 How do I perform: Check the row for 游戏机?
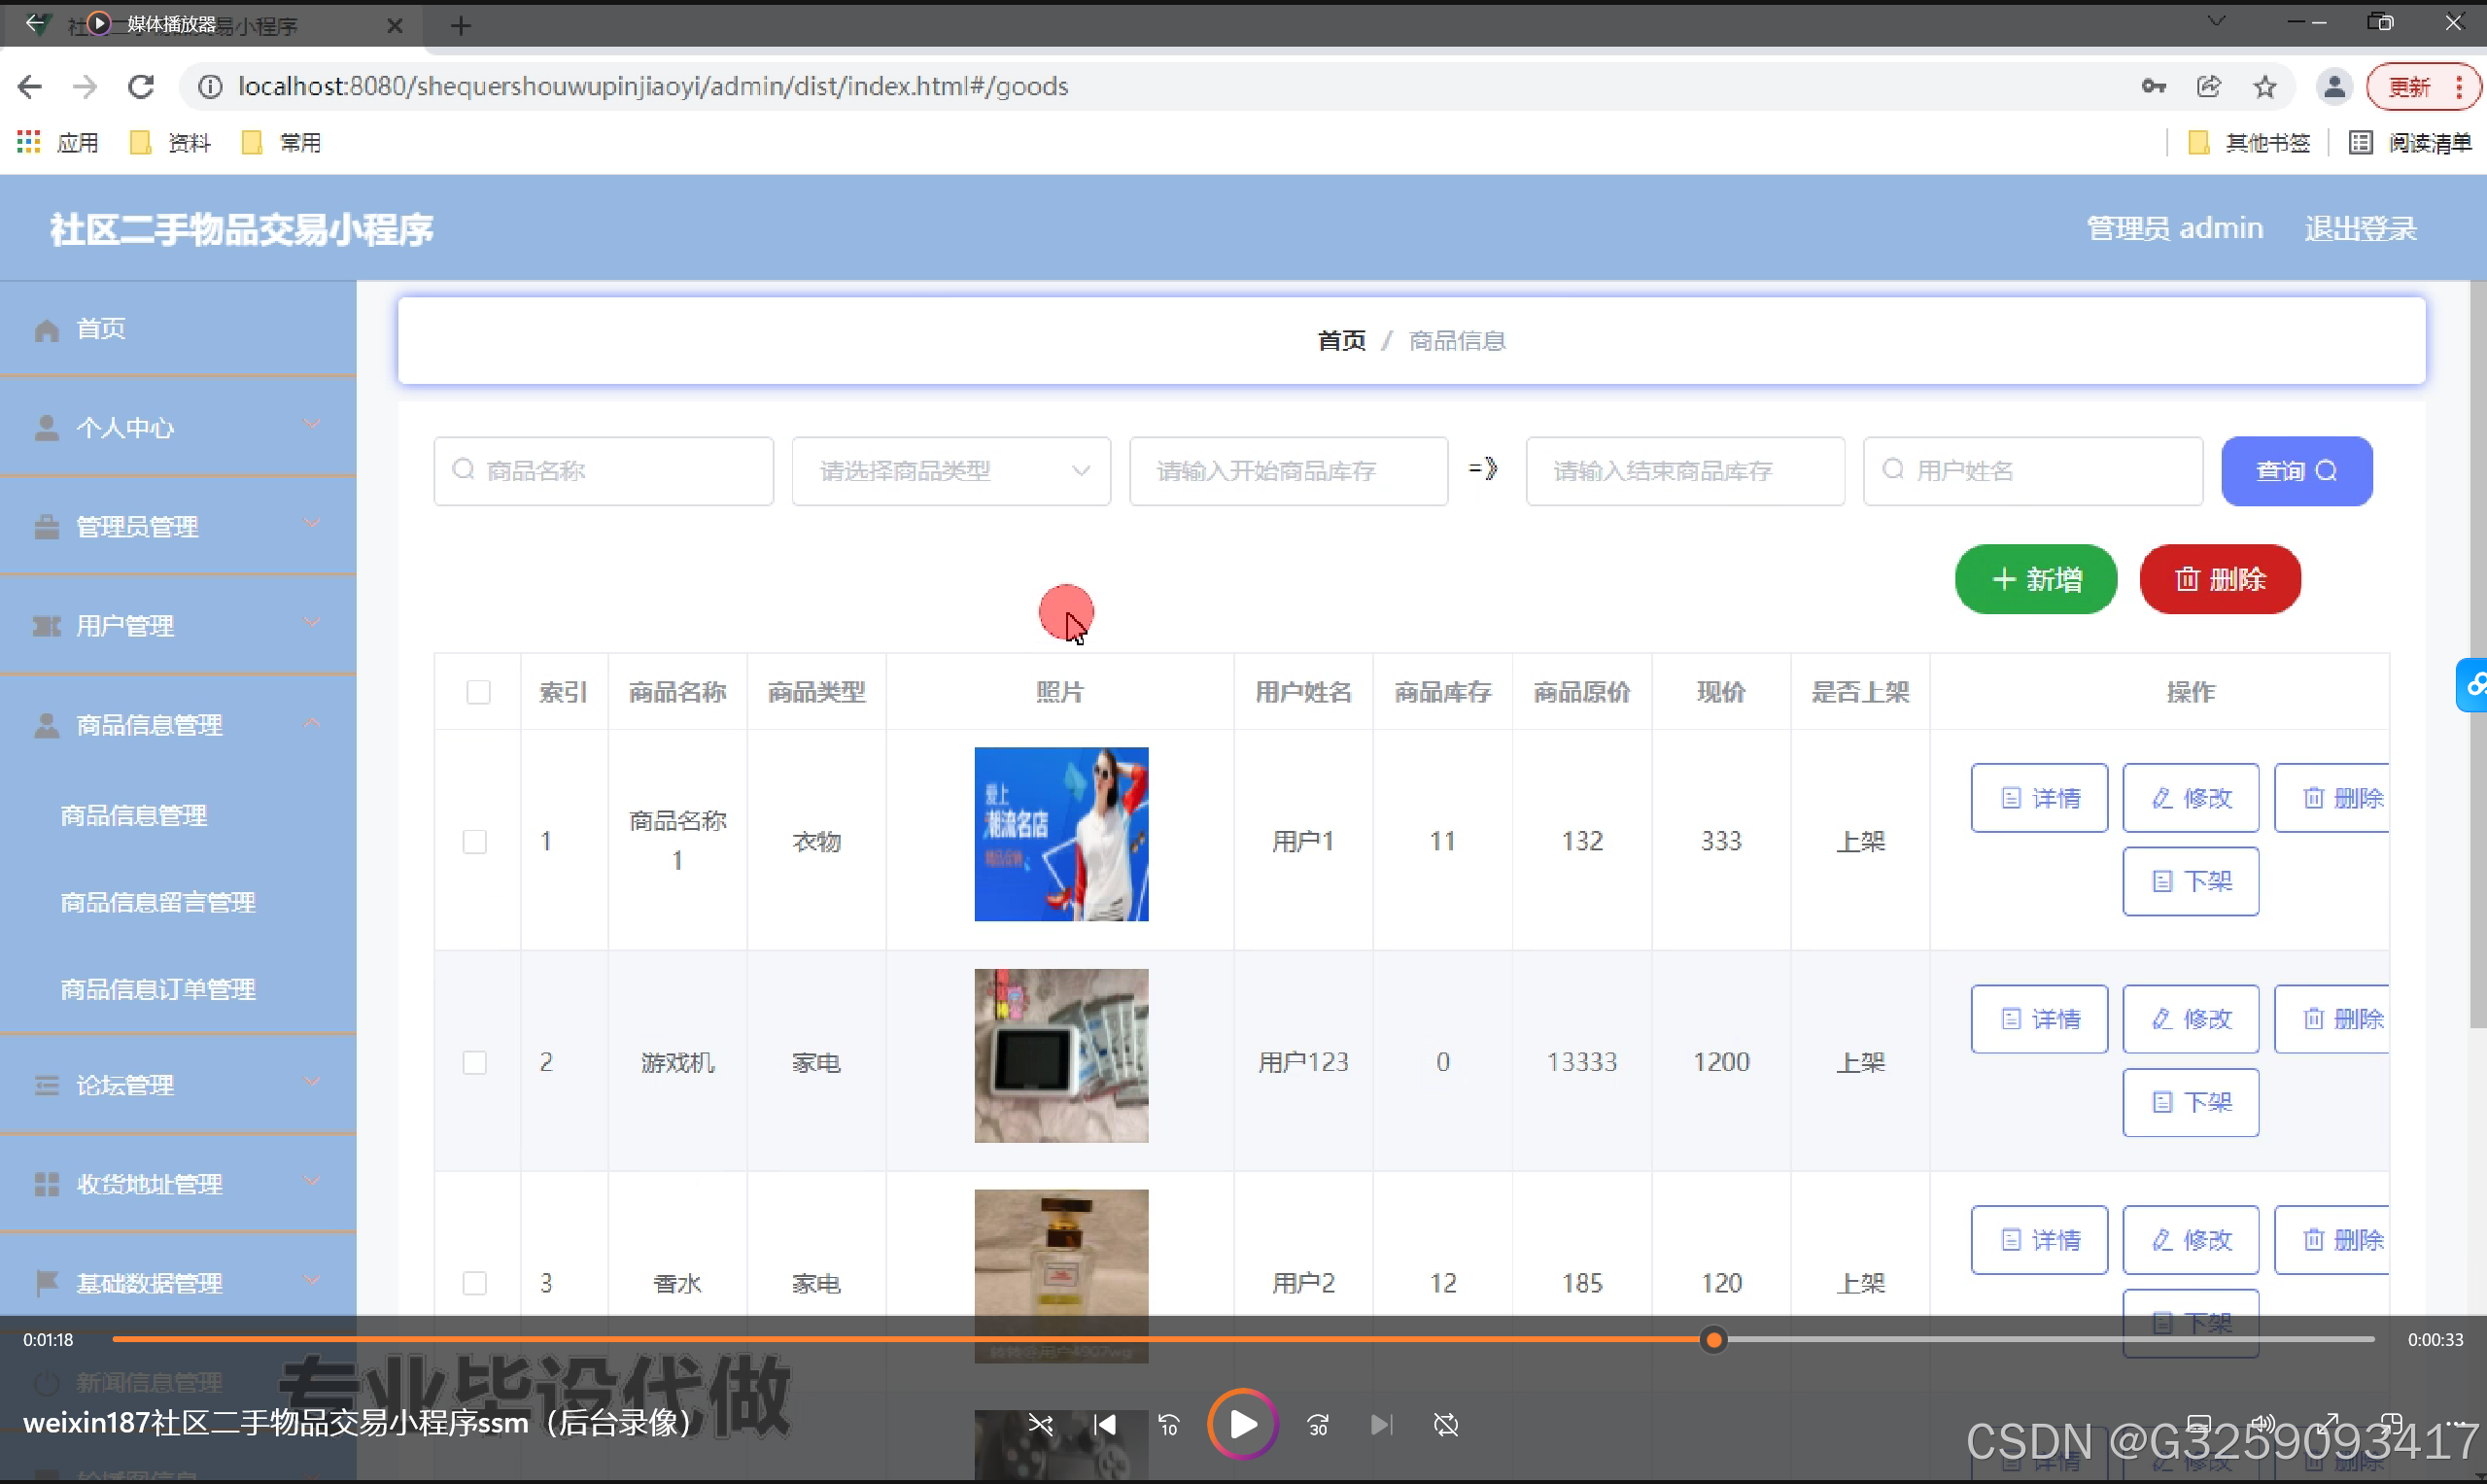[x=475, y=1062]
